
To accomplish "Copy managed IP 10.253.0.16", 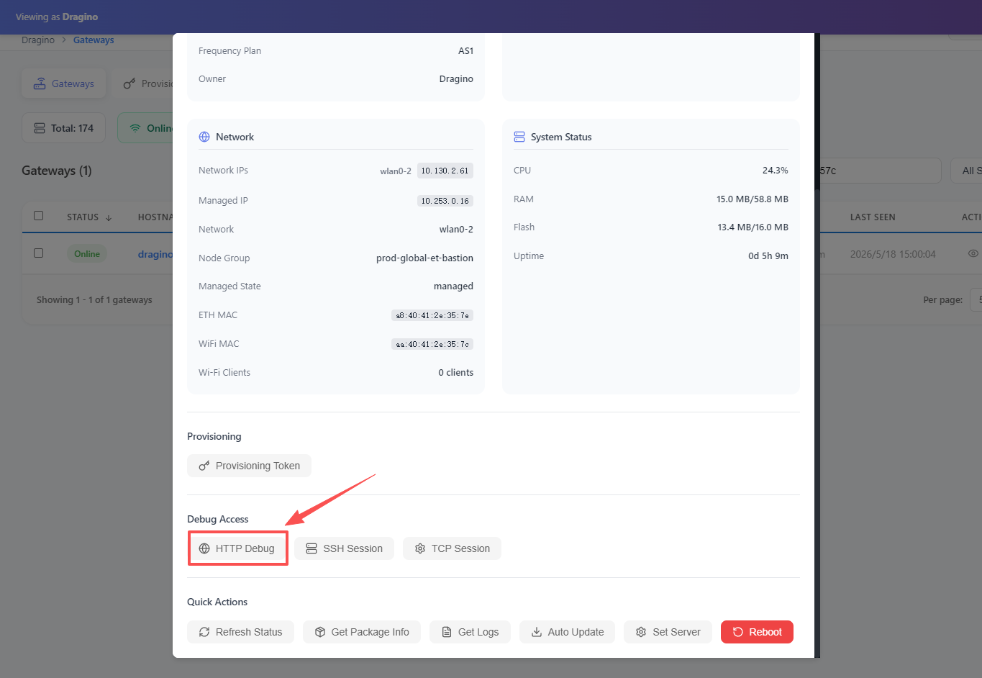I will (x=445, y=201).
